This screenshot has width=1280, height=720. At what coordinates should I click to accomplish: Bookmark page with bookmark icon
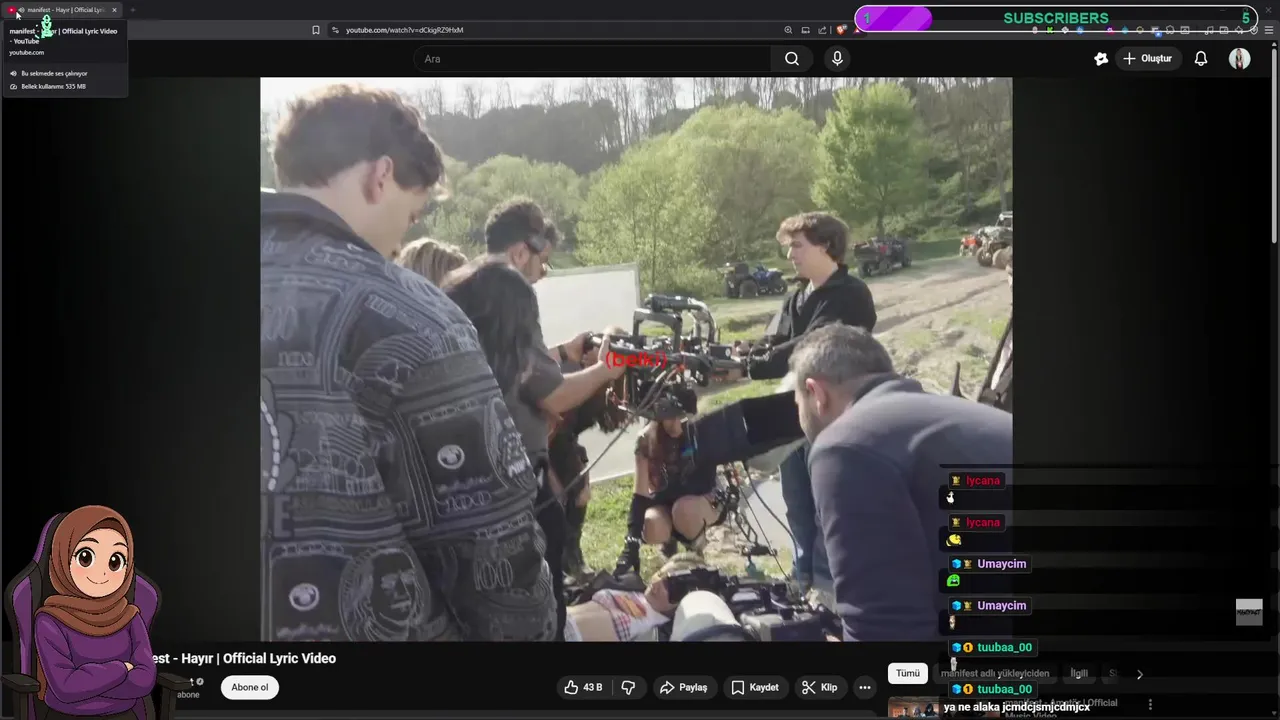point(316,30)
